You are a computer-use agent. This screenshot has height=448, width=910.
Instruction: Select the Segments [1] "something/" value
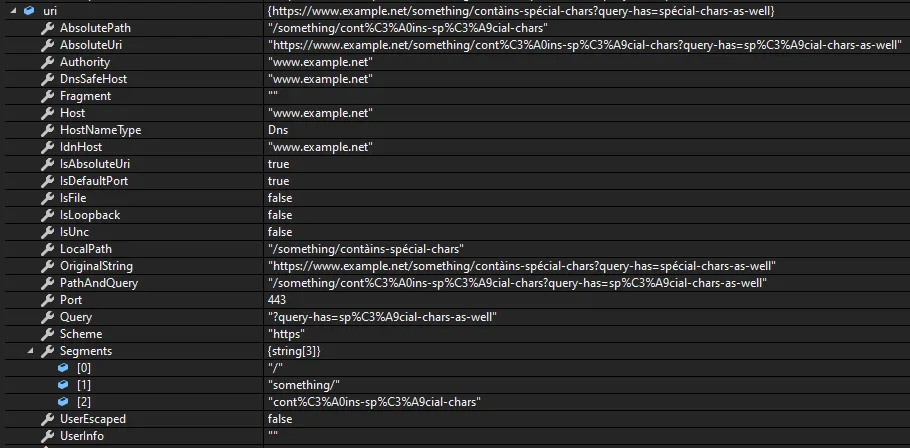click(x=304, y=385)
